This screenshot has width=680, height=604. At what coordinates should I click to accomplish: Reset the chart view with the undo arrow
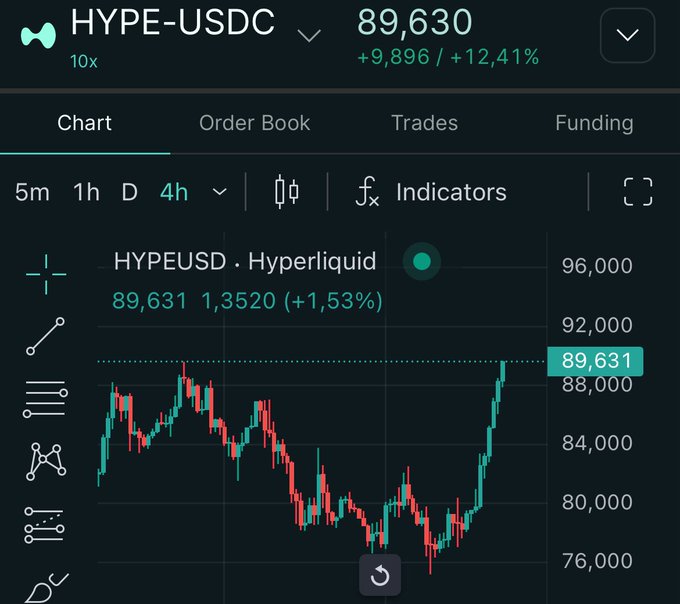click(380, 575)
